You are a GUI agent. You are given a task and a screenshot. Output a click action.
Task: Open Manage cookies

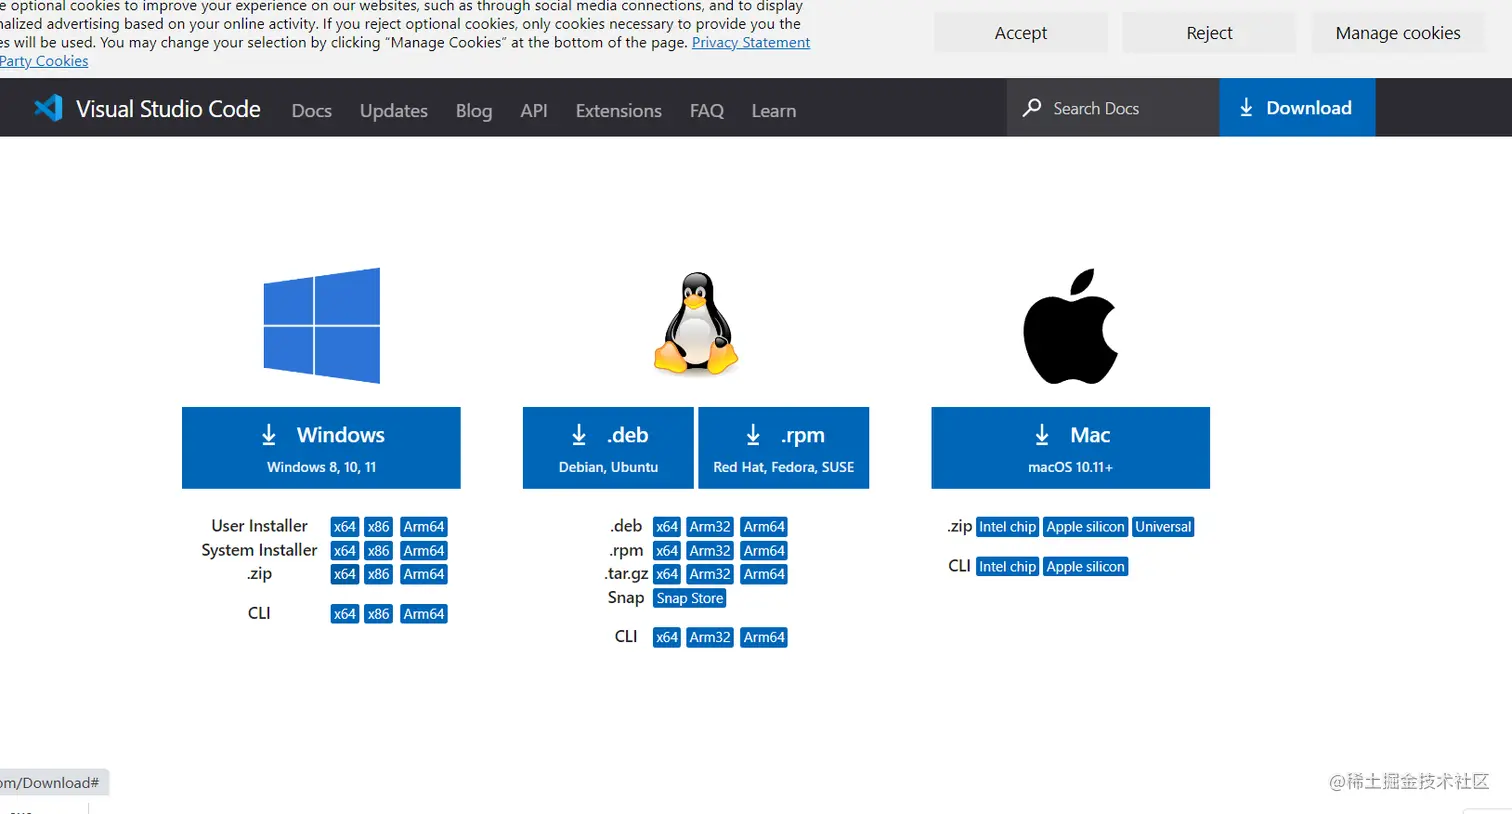pos(1398,33)
